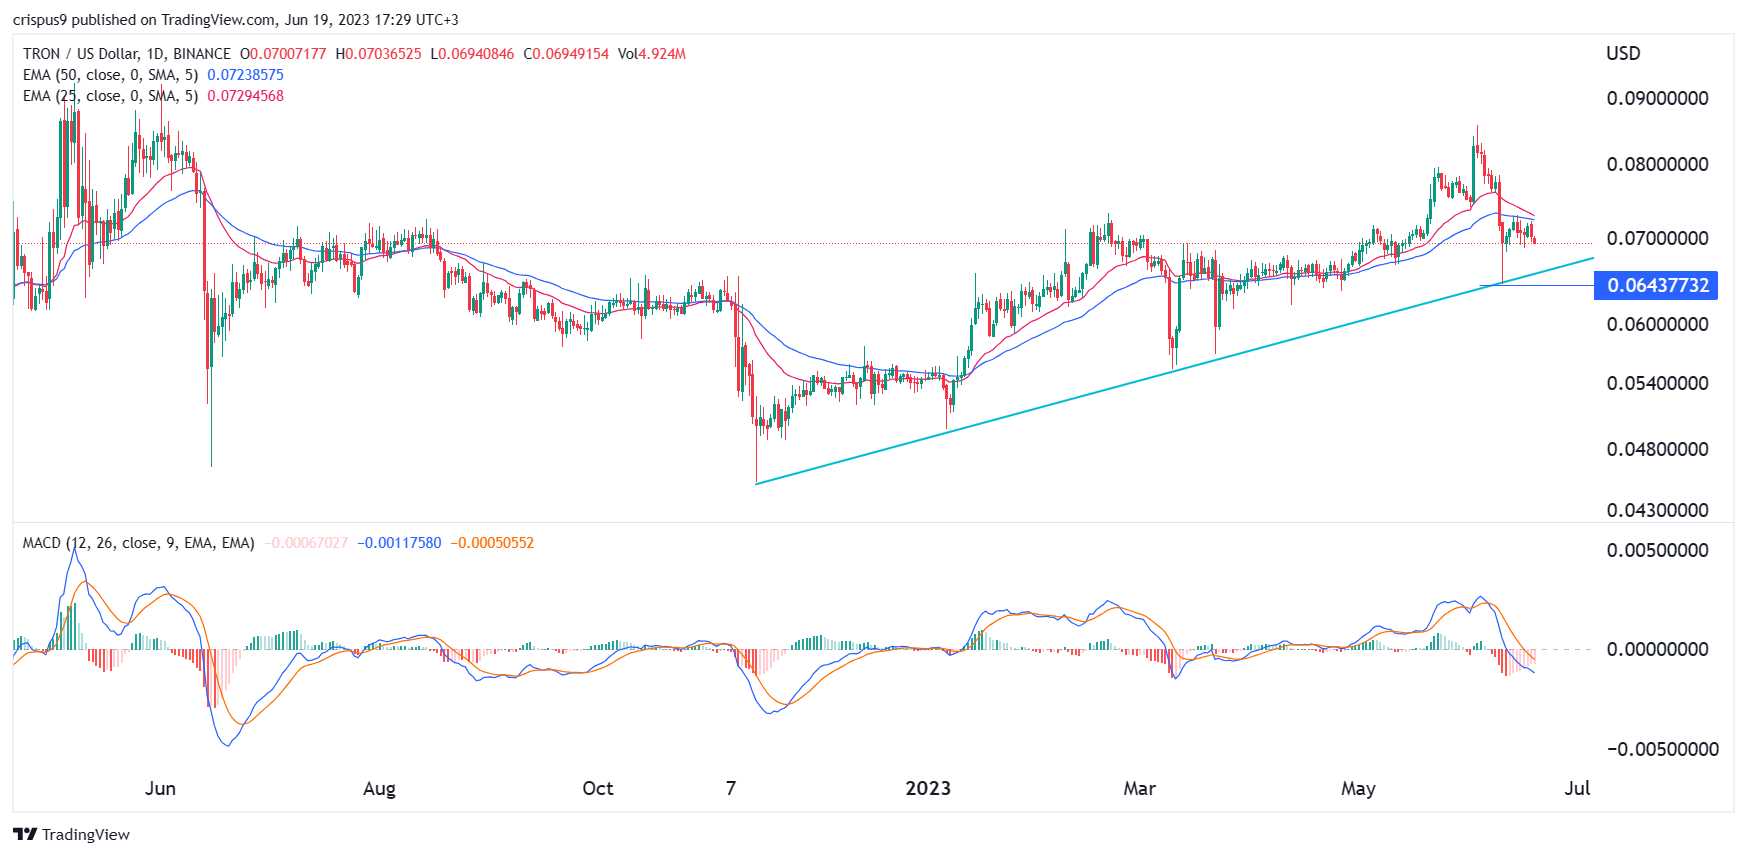1747x856 pixels.
Task: Click the TradingView logo icon
Action: click(25, 834)
